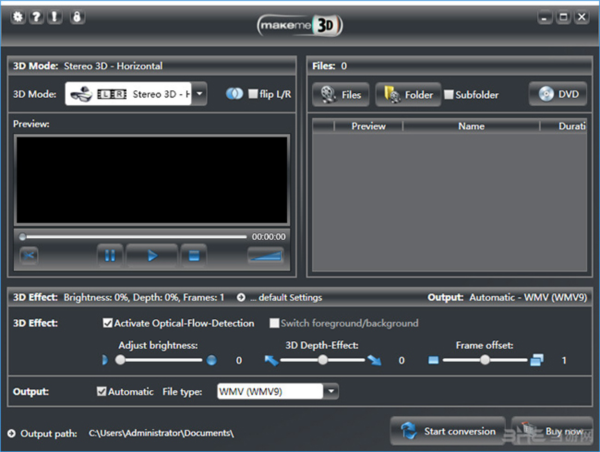Click the C:\Users\Administrator\Documents\ path
Viewport: 600px width, 452px height.
161,433
